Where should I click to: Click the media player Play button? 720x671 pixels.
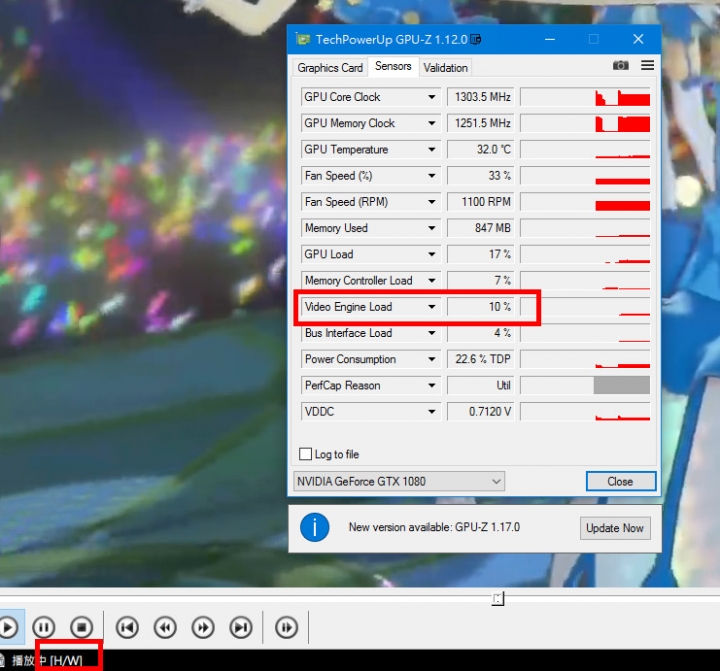(8, 627)
